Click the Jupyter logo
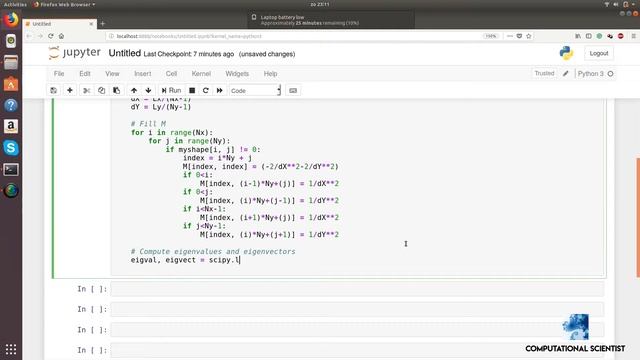The width and height of the screenshot is (640, 360). coord(75,53)
